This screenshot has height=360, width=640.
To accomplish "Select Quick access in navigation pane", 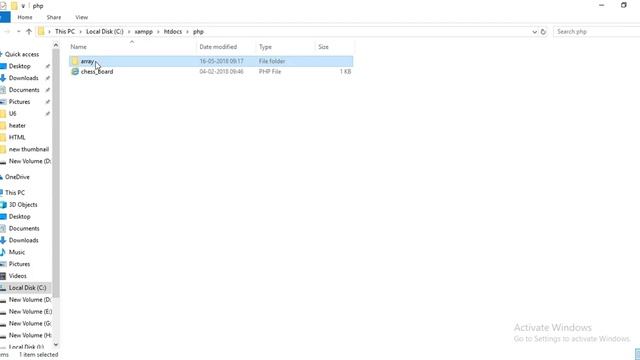I will click(22, 54).
